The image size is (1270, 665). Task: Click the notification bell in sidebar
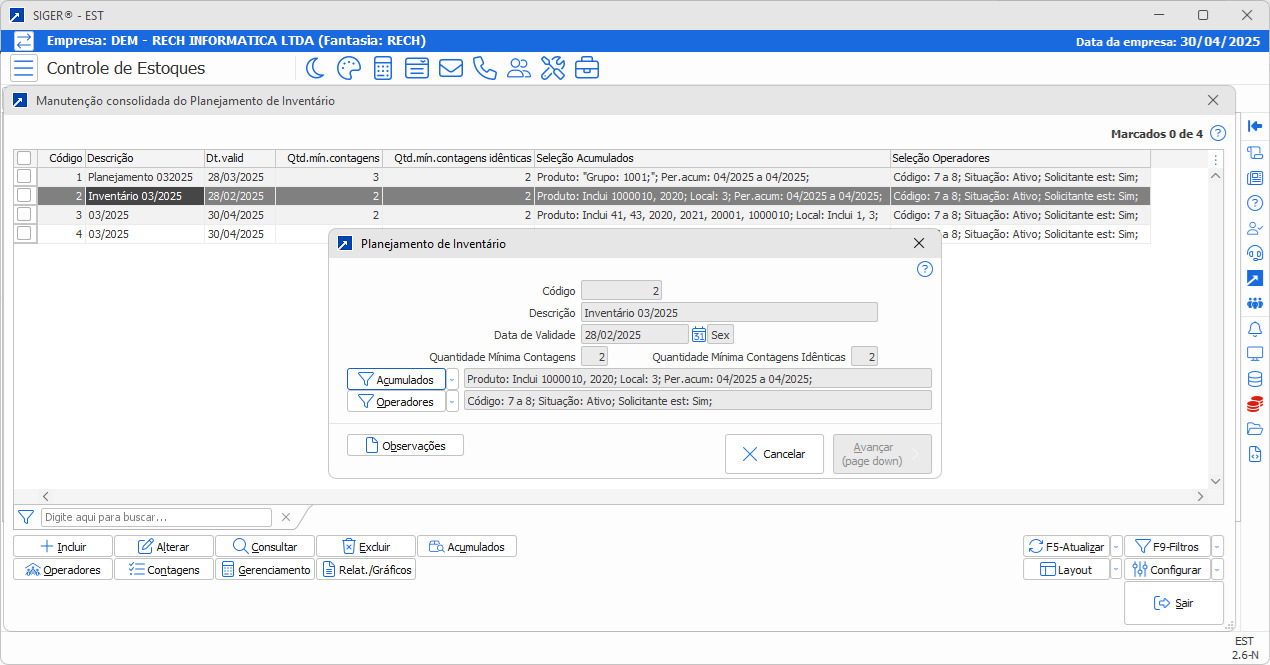[1255, 329]
